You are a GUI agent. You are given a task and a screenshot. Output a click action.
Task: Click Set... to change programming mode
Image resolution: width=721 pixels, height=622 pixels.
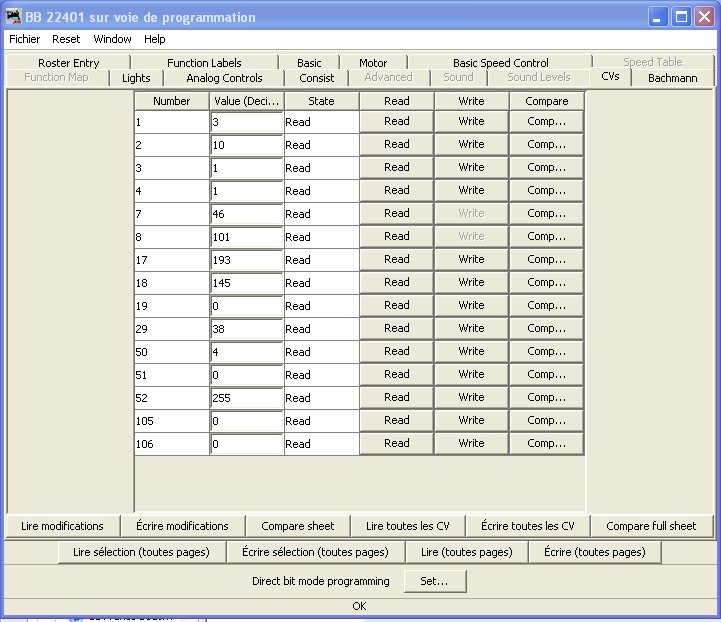pyautogui.click(x=435, y=581)
